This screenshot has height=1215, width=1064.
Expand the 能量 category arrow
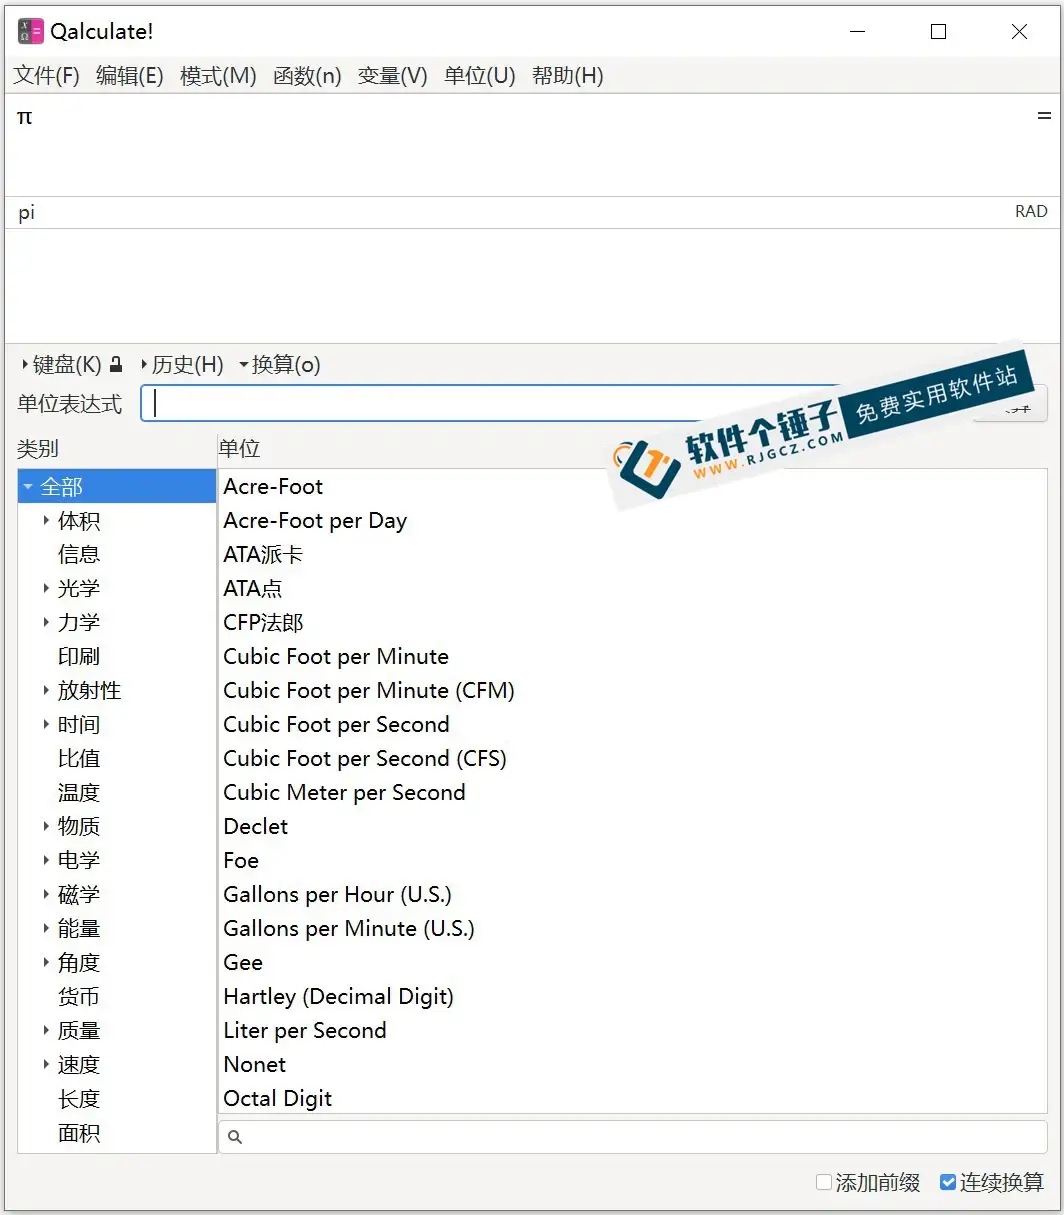coord(46,928)
